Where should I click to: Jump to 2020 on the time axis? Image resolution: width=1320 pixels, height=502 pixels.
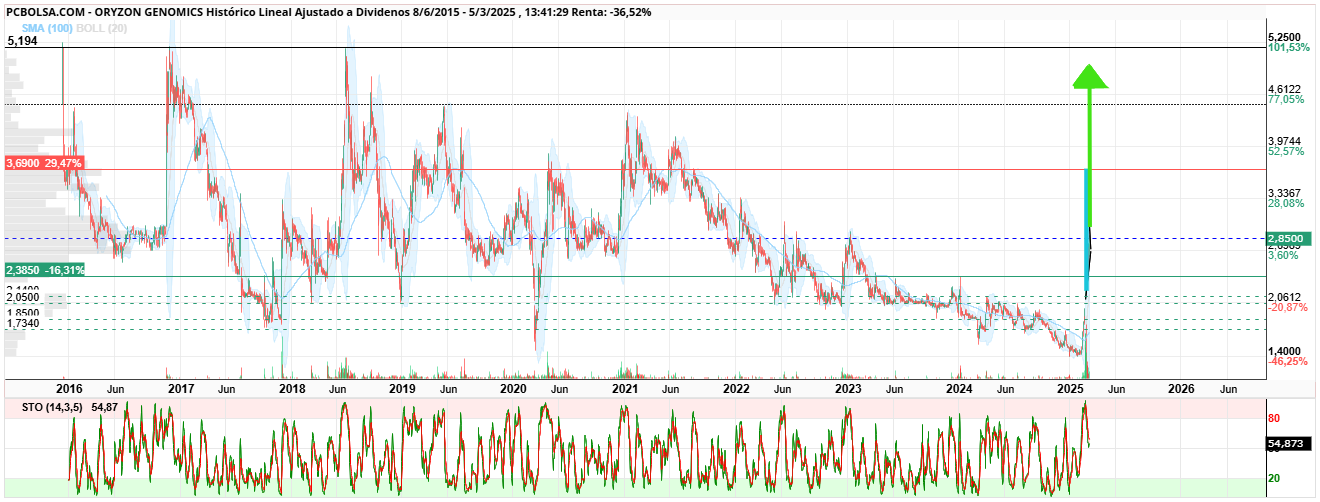tap(513, 388)
